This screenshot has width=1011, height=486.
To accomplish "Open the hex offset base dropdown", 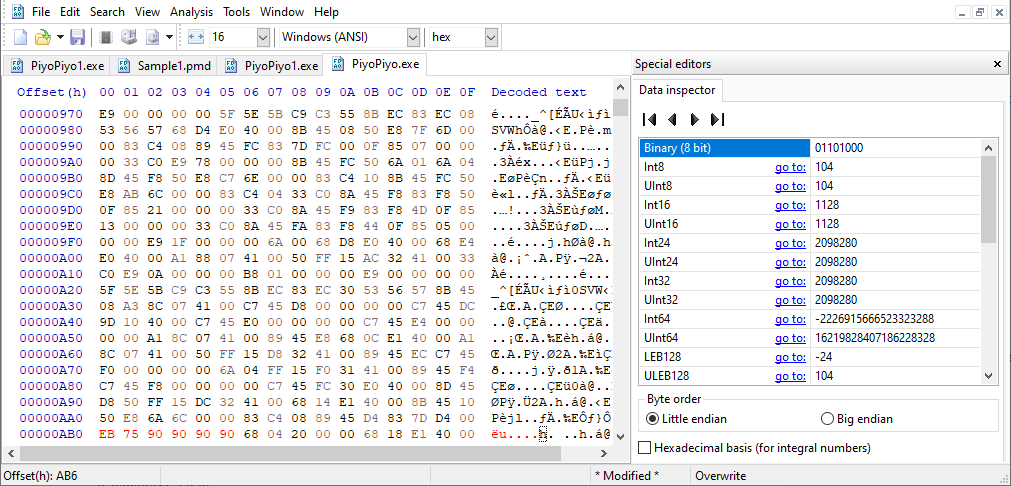I will (x=490, y=37).
